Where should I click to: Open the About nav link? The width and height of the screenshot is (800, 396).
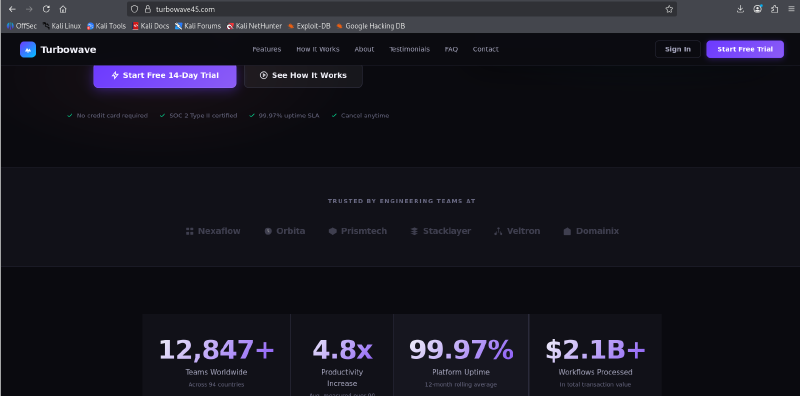364,50
